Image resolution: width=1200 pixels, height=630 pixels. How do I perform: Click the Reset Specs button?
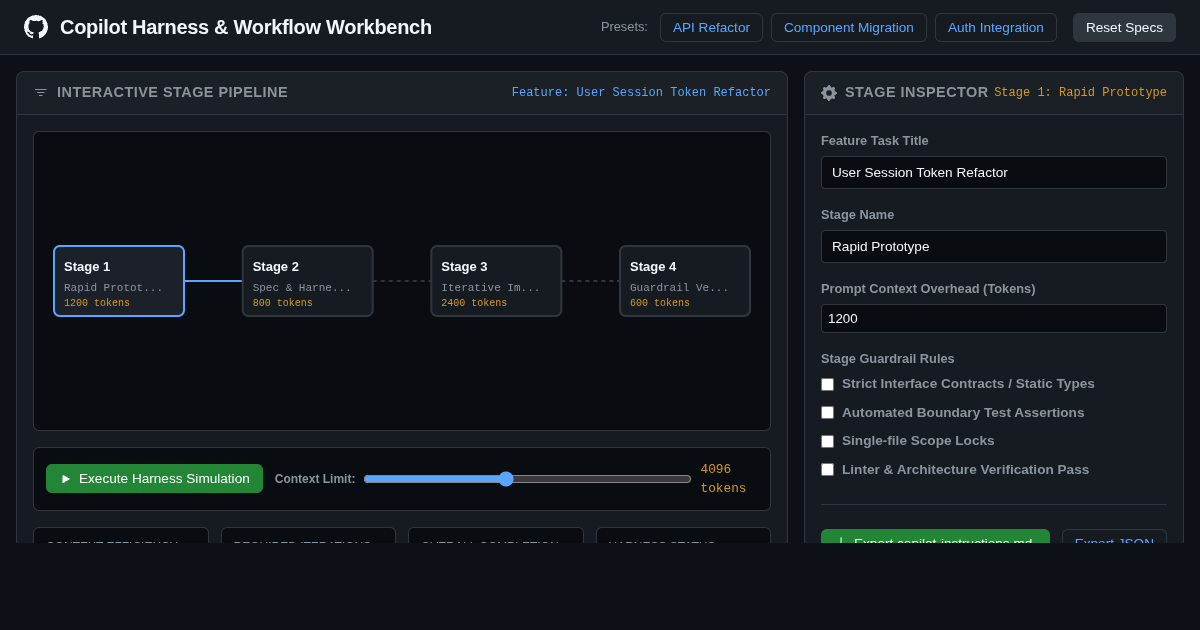pos(1124,27)
